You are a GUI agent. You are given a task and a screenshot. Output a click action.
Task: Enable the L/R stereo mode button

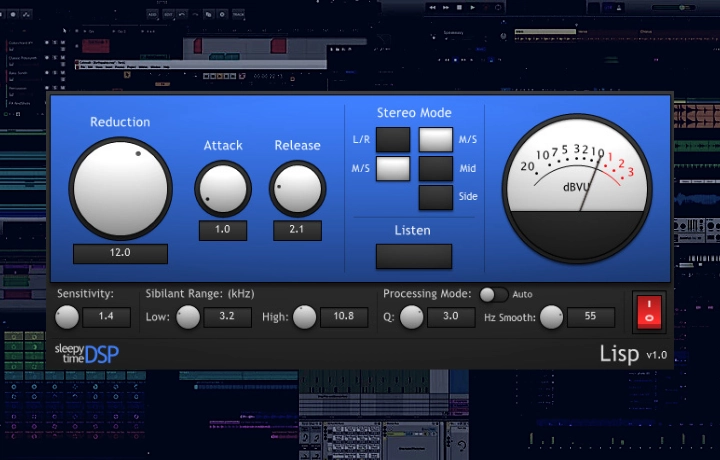pyautogui.click(x=393, y=140)
